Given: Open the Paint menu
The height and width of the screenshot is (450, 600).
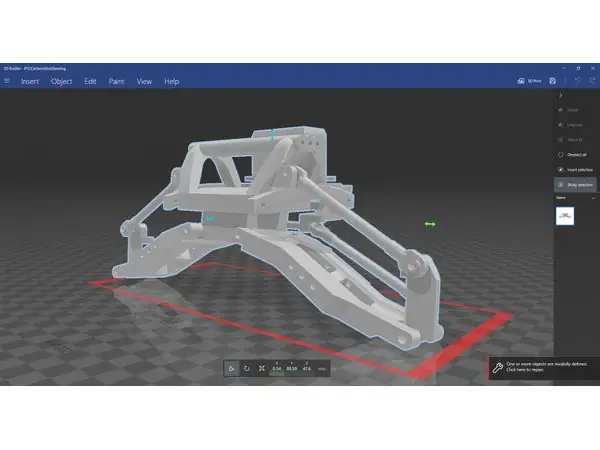Looking at the screenshot, I should tap(116, 81).
